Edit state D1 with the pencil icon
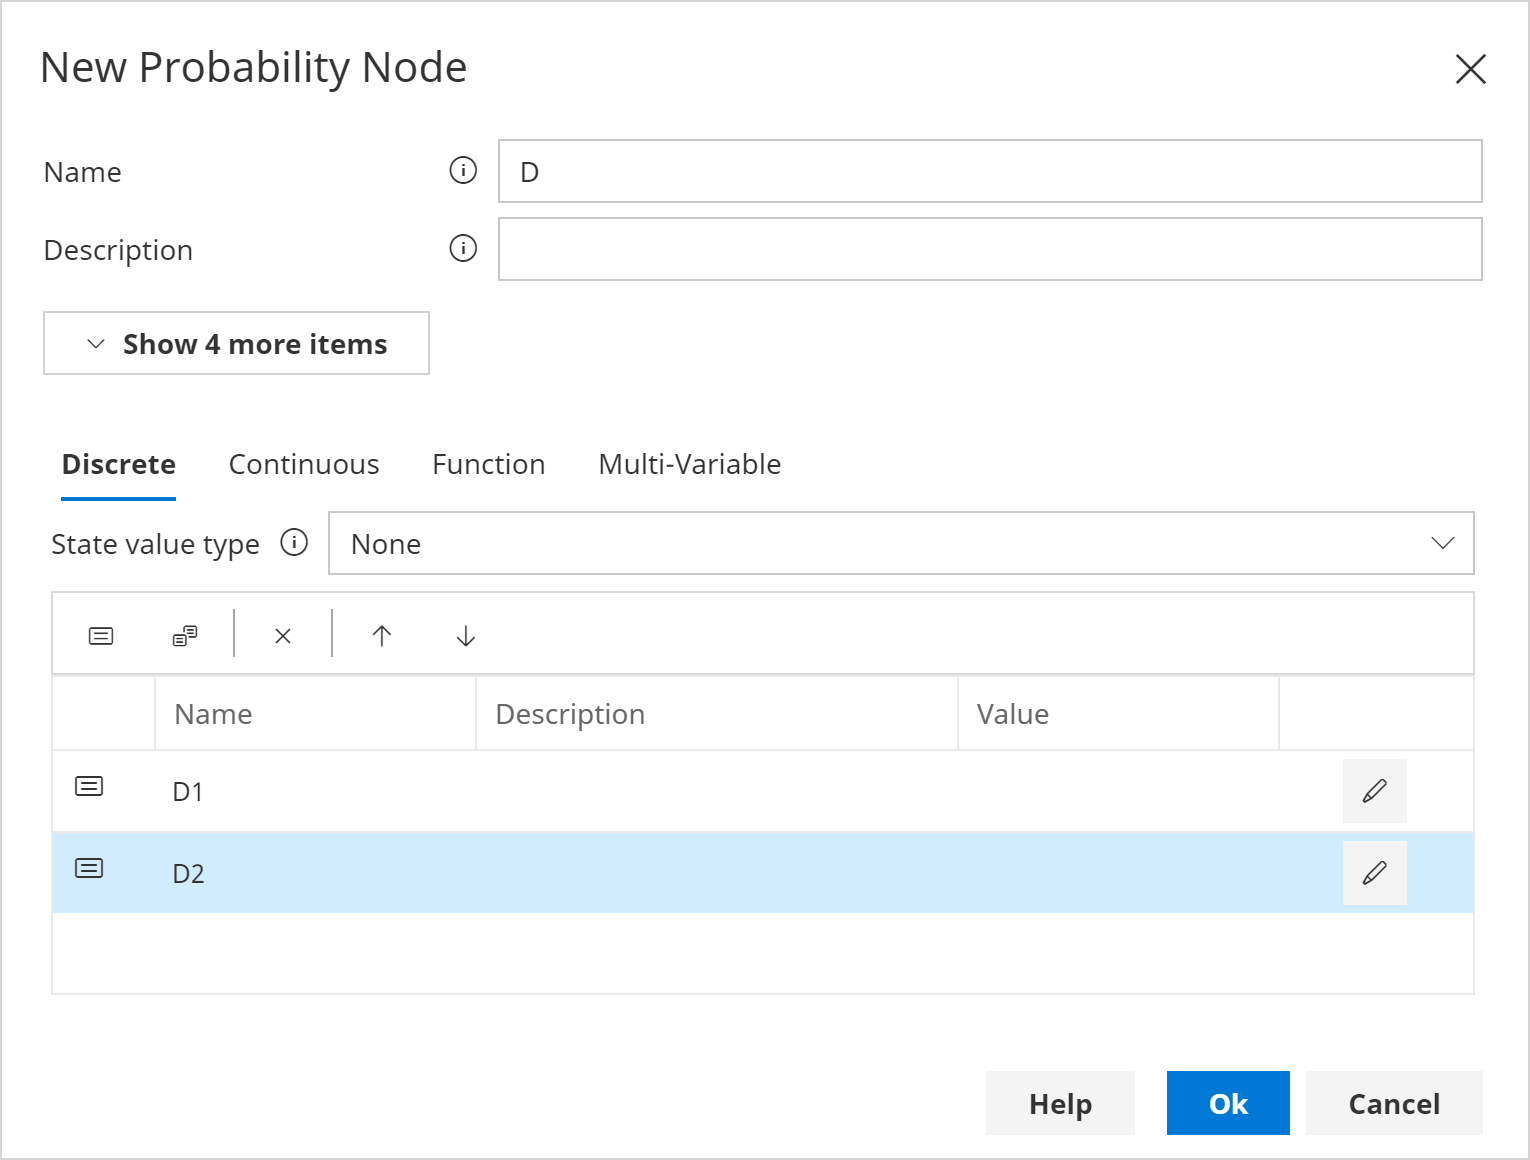Image resolution: width=1530 pixels, height=1160 pixels. 1374,790
